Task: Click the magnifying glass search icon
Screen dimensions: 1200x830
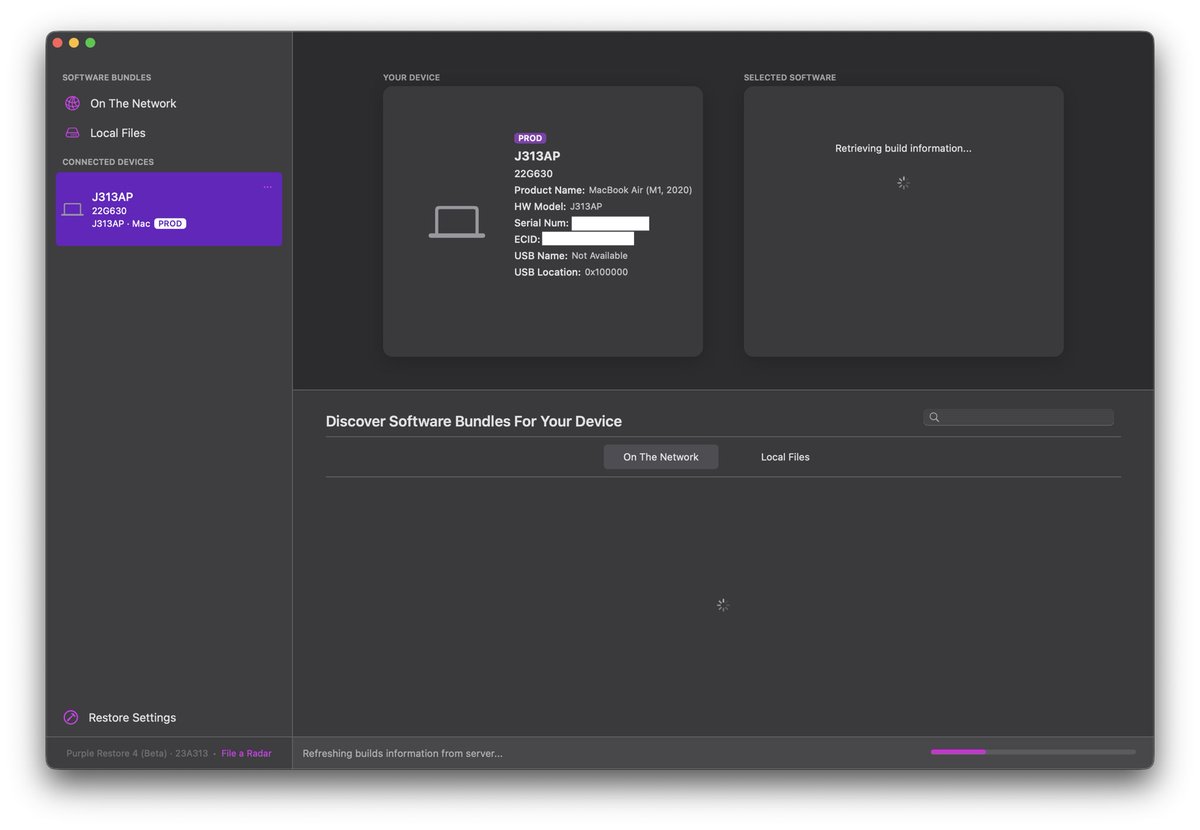Action: pyautogui.click(x=934, y=418)
